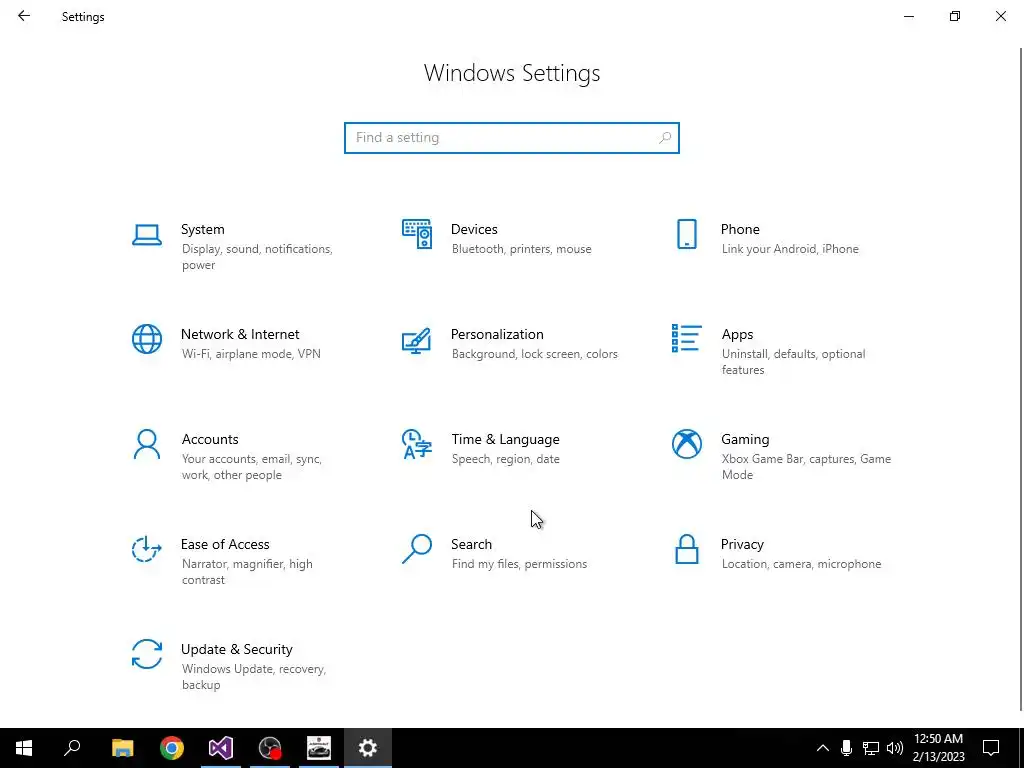Click the Network & Internet heading
1024x768 pixels.
pyautogui.click(x=240, y=334)
